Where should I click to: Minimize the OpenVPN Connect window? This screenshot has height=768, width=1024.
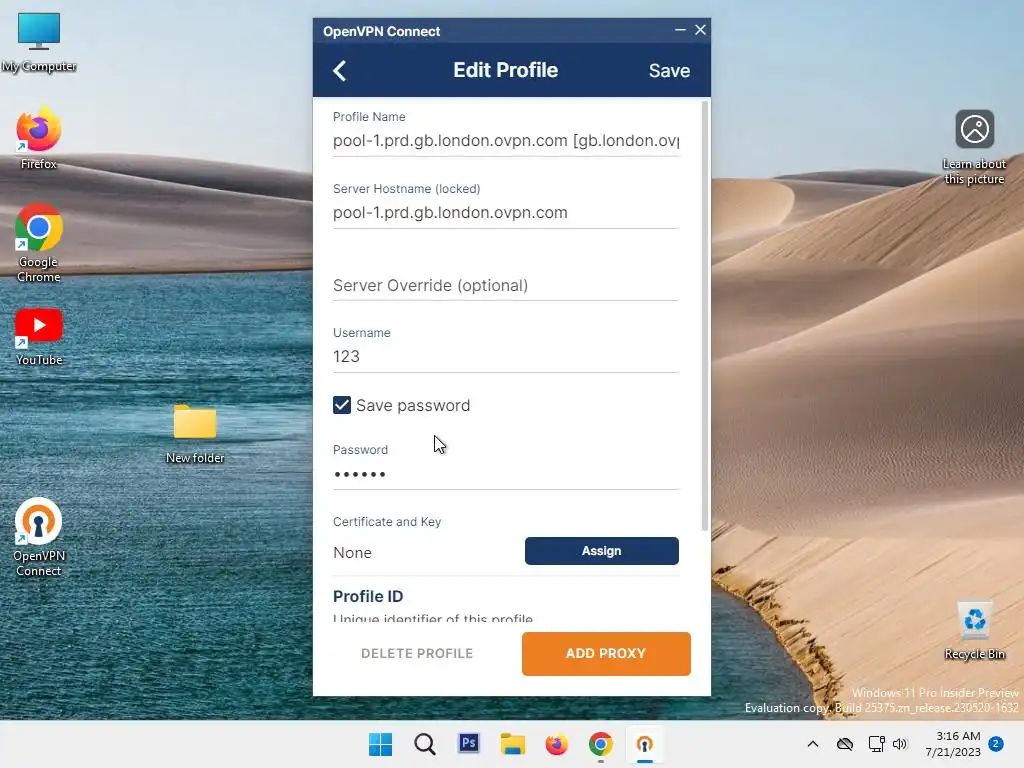pos(680,30)
